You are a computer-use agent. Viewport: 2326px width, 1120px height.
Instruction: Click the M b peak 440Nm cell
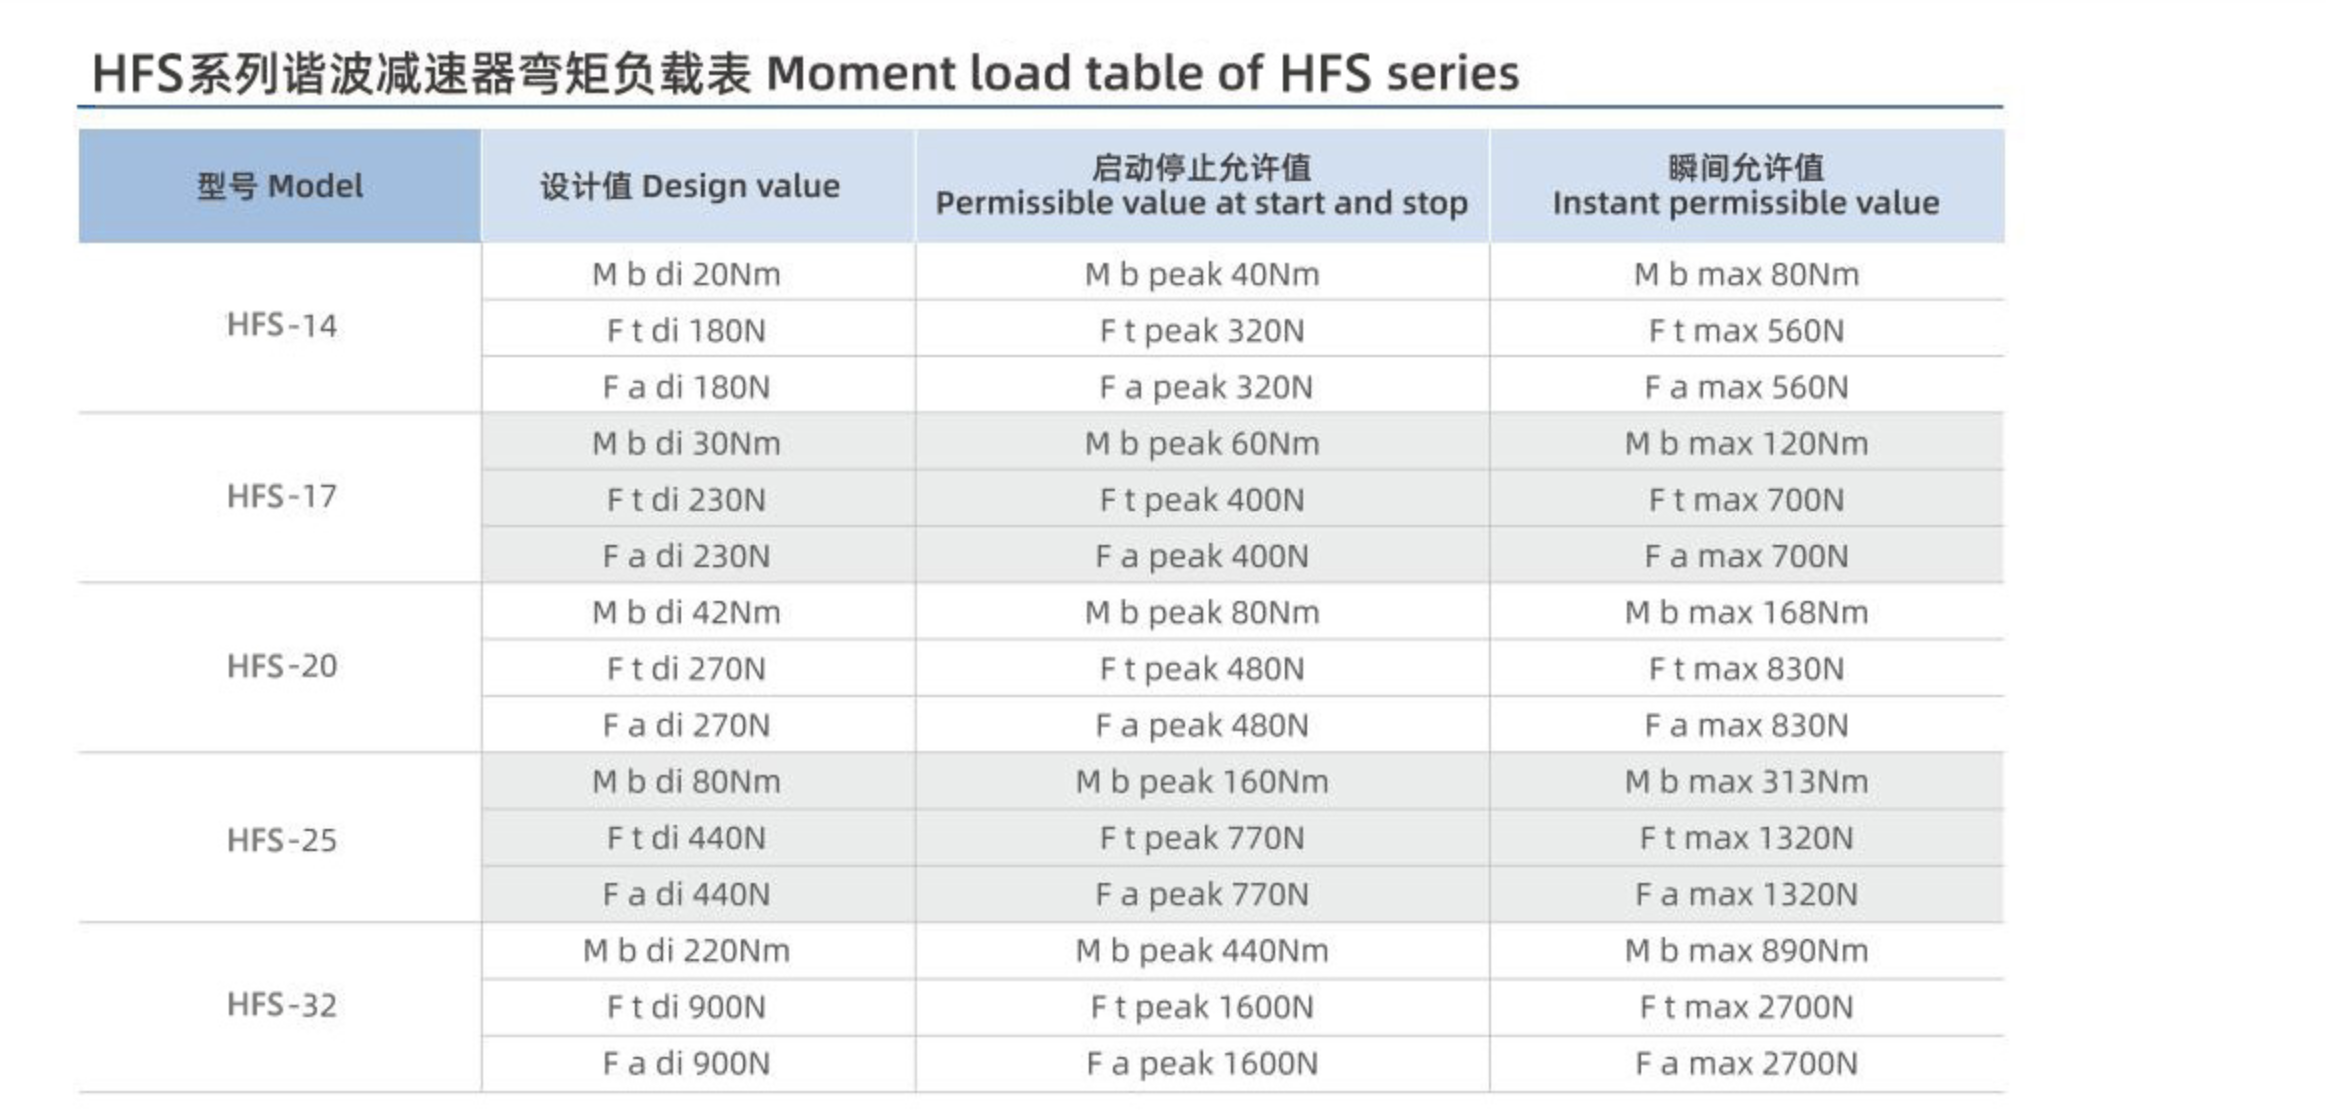tap(1201, 950)
